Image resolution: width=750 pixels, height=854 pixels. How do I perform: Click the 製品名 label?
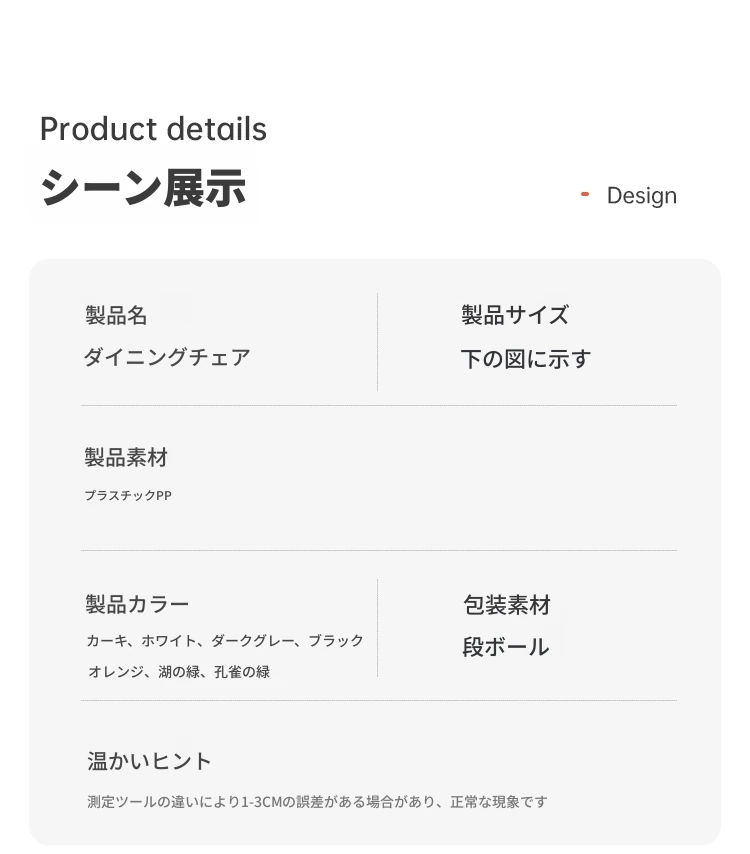click(x=116, y=315)
